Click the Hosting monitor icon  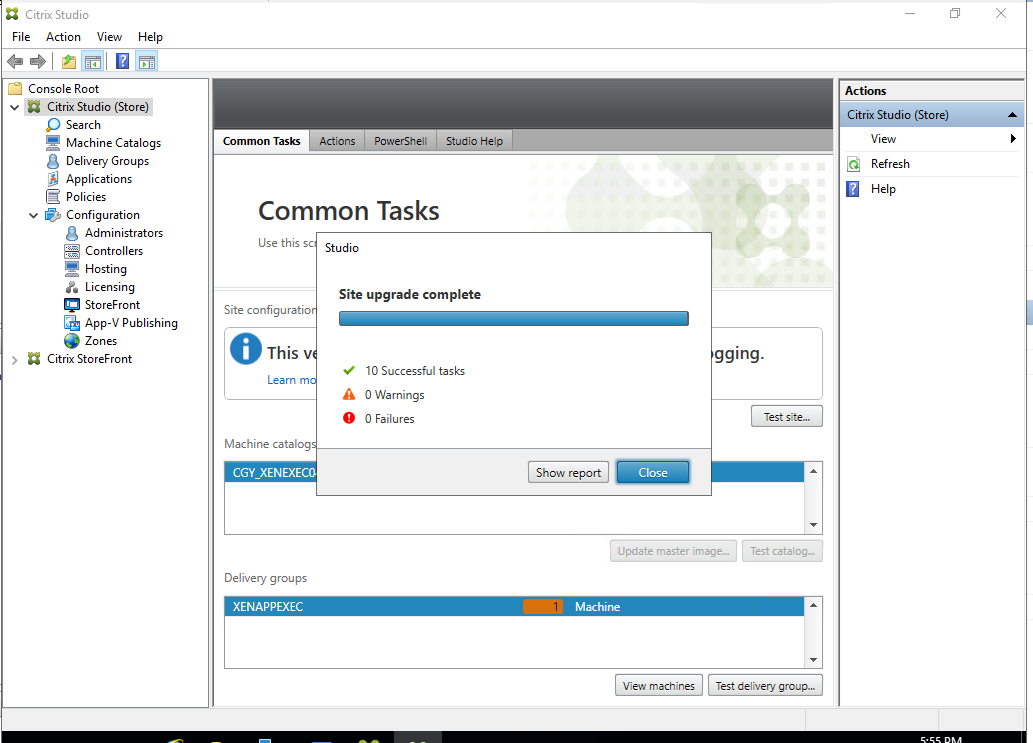click(x=72, y=268)
